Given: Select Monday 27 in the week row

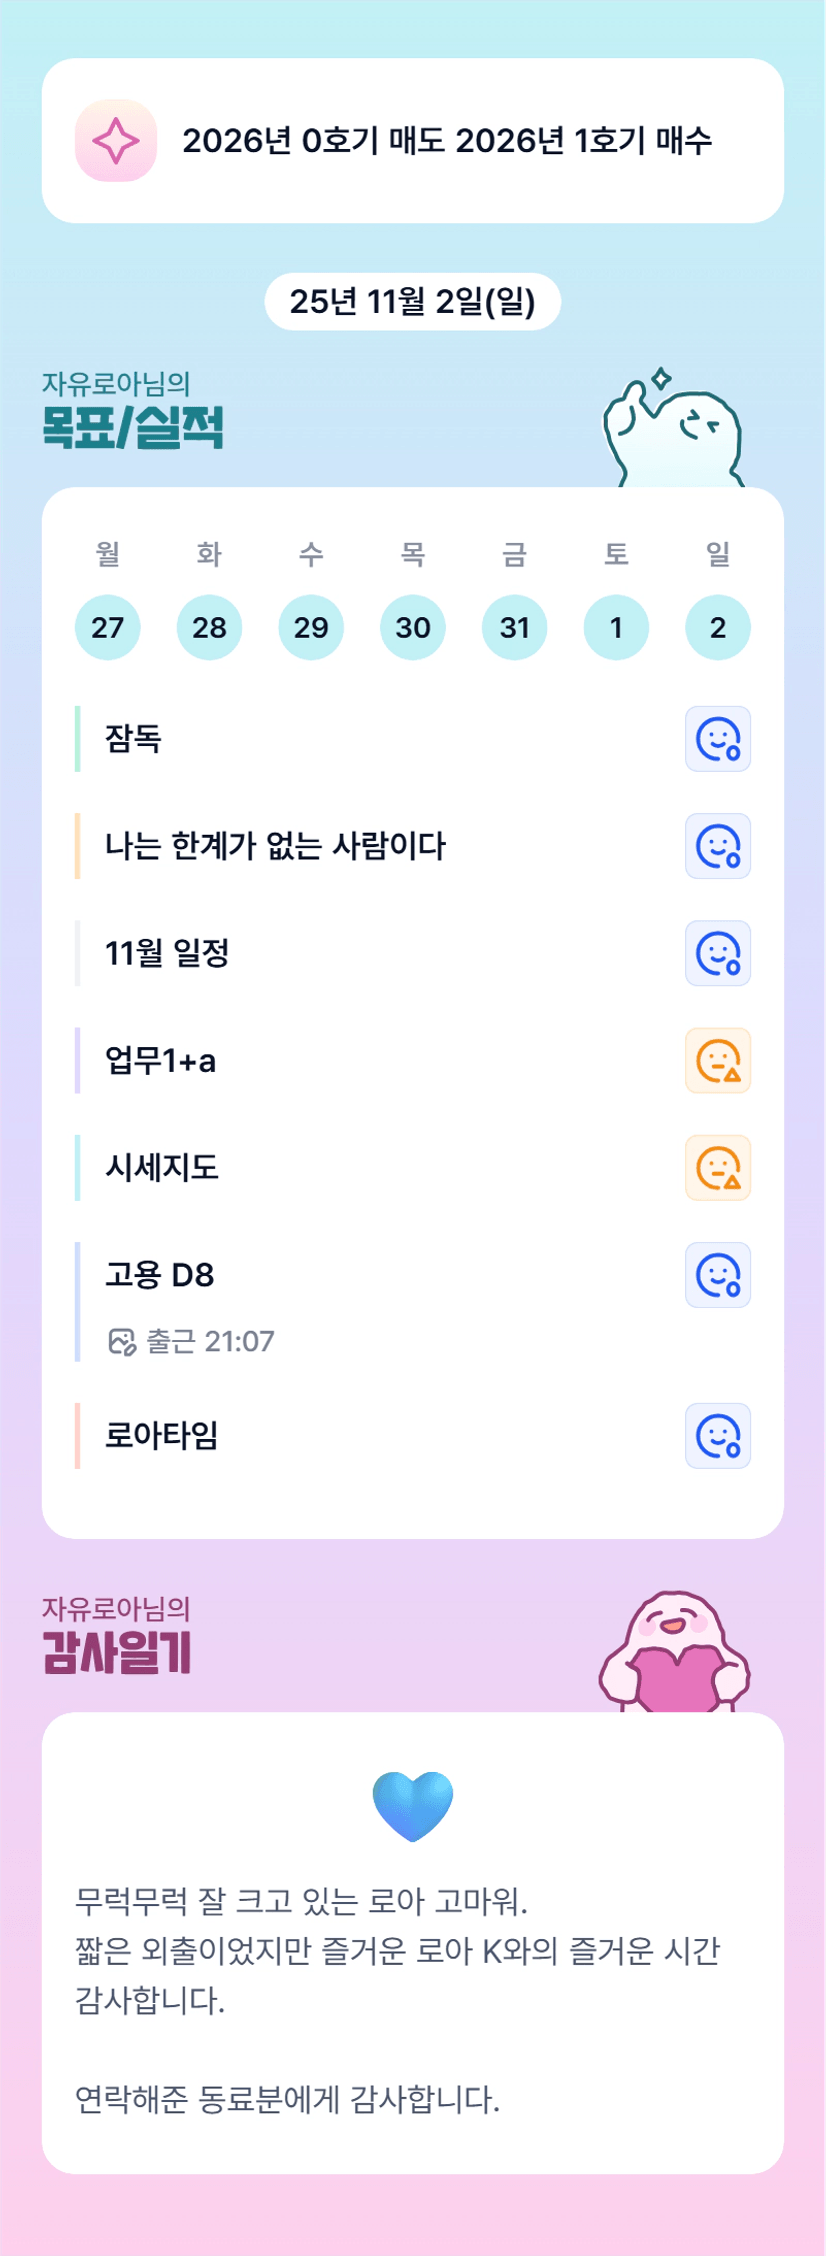Looking at the screenshot, I should [108, 628].
